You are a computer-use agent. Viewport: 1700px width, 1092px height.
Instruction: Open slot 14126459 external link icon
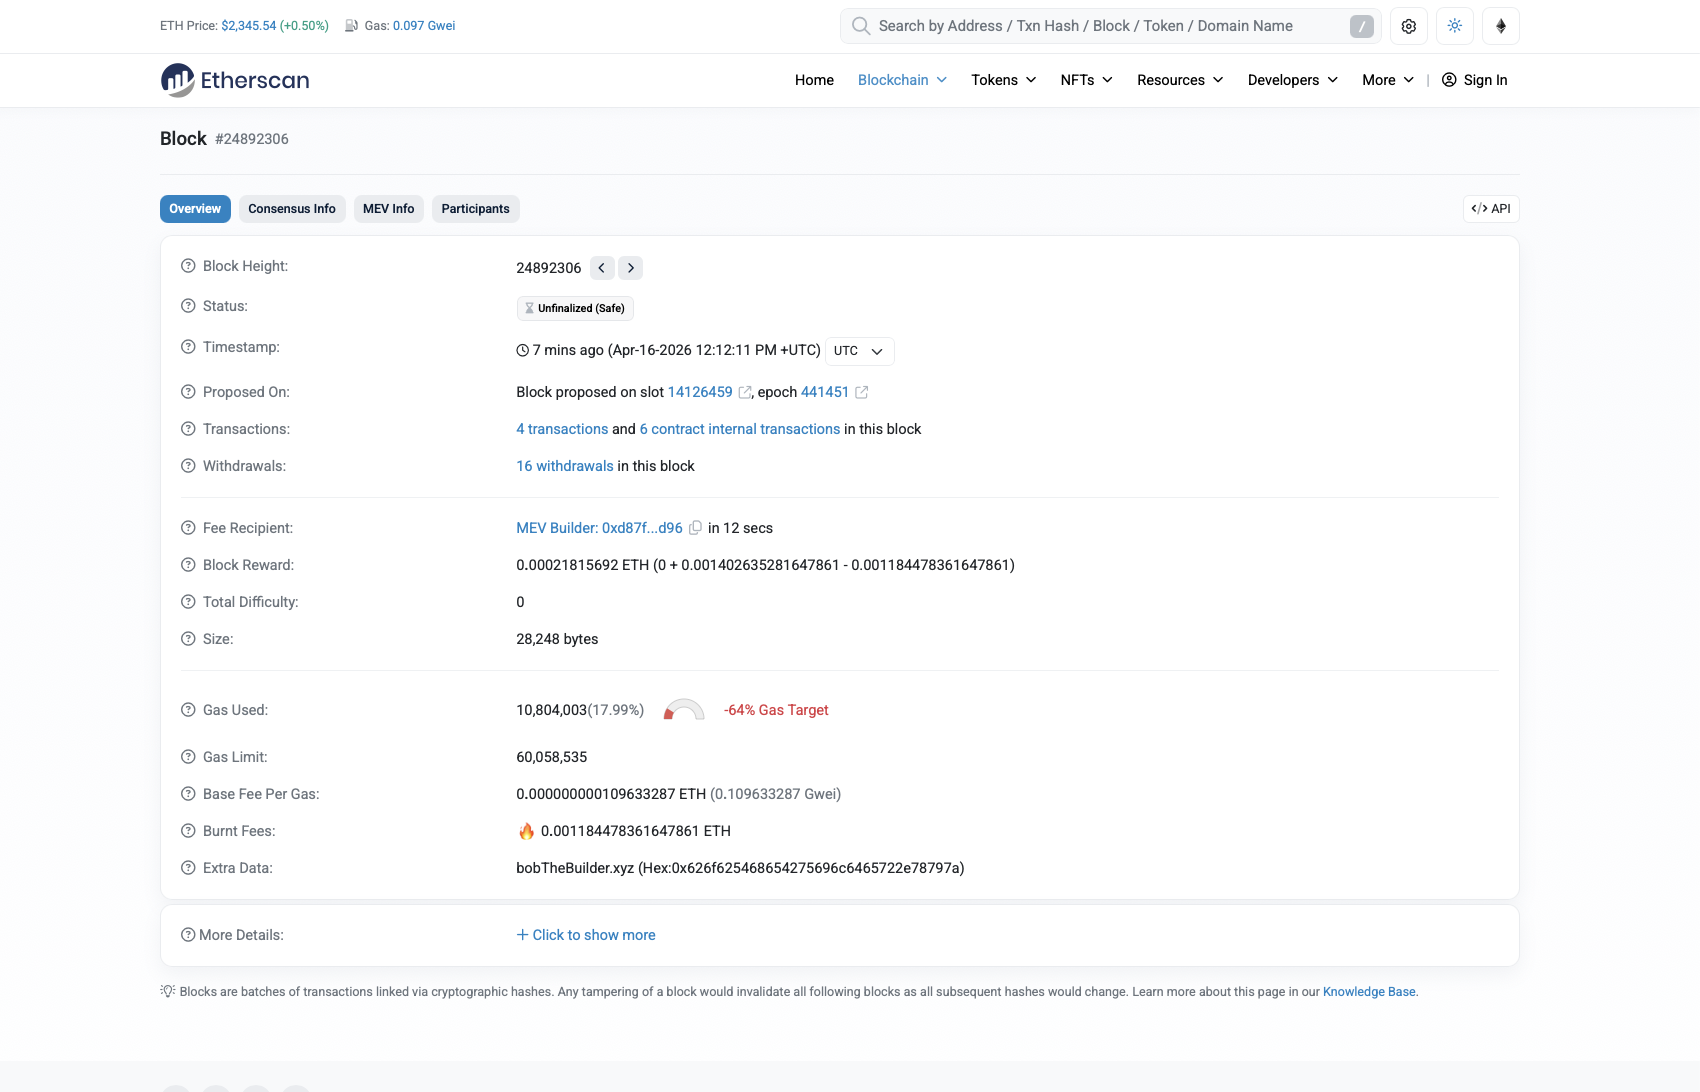click(x=745, y=392)
